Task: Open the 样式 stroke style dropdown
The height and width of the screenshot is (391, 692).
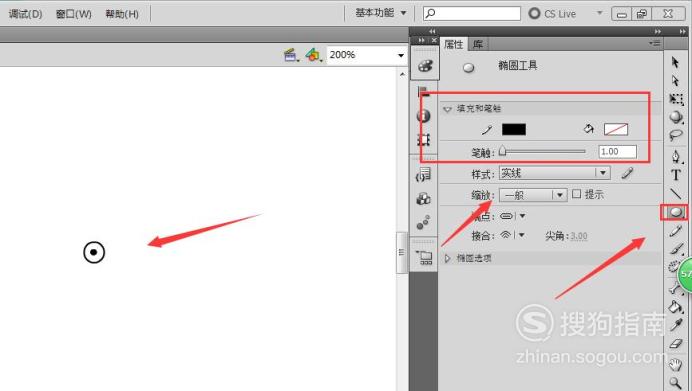Action: tap(555, 173)
